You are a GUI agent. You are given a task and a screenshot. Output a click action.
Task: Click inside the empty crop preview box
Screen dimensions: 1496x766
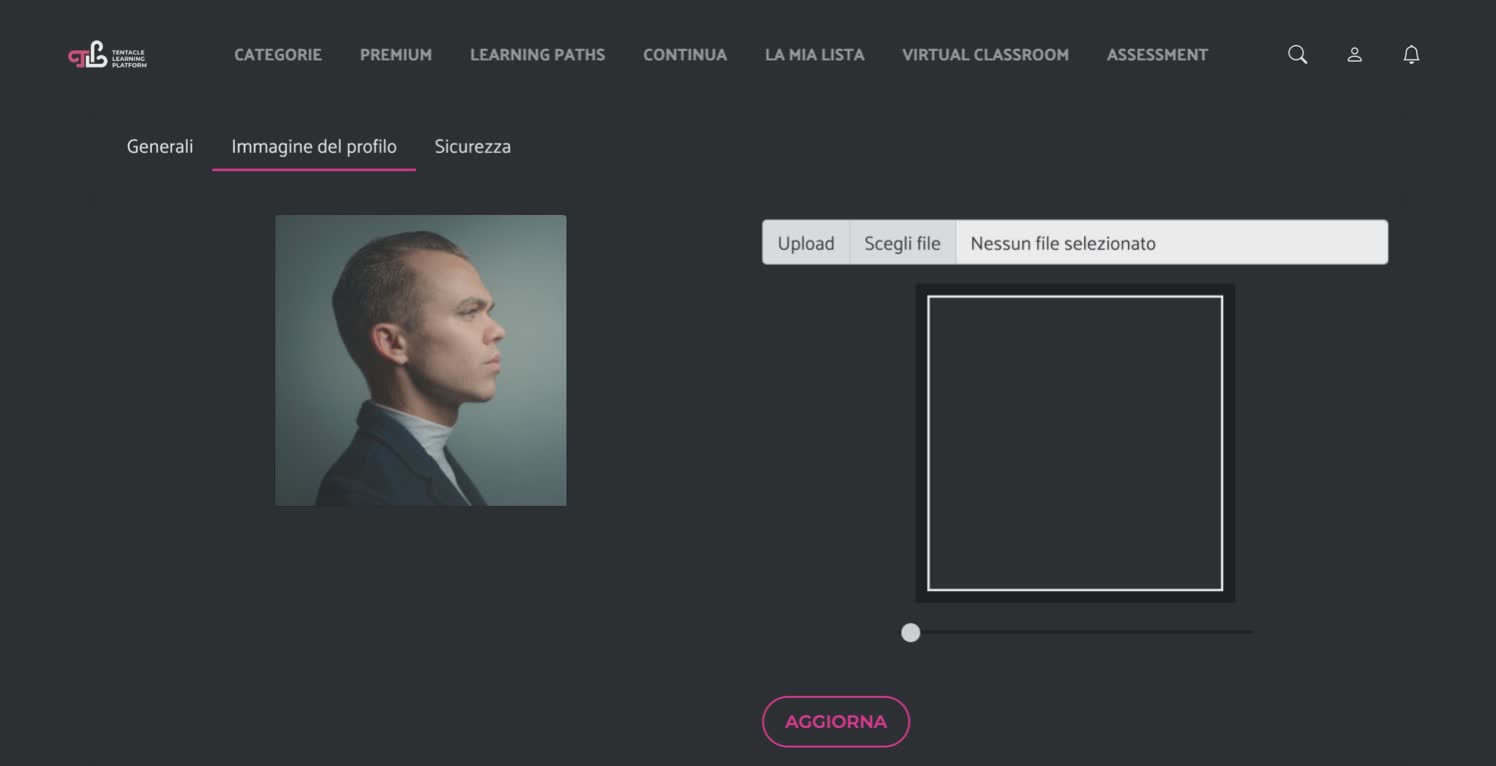tap(1075, 443)
